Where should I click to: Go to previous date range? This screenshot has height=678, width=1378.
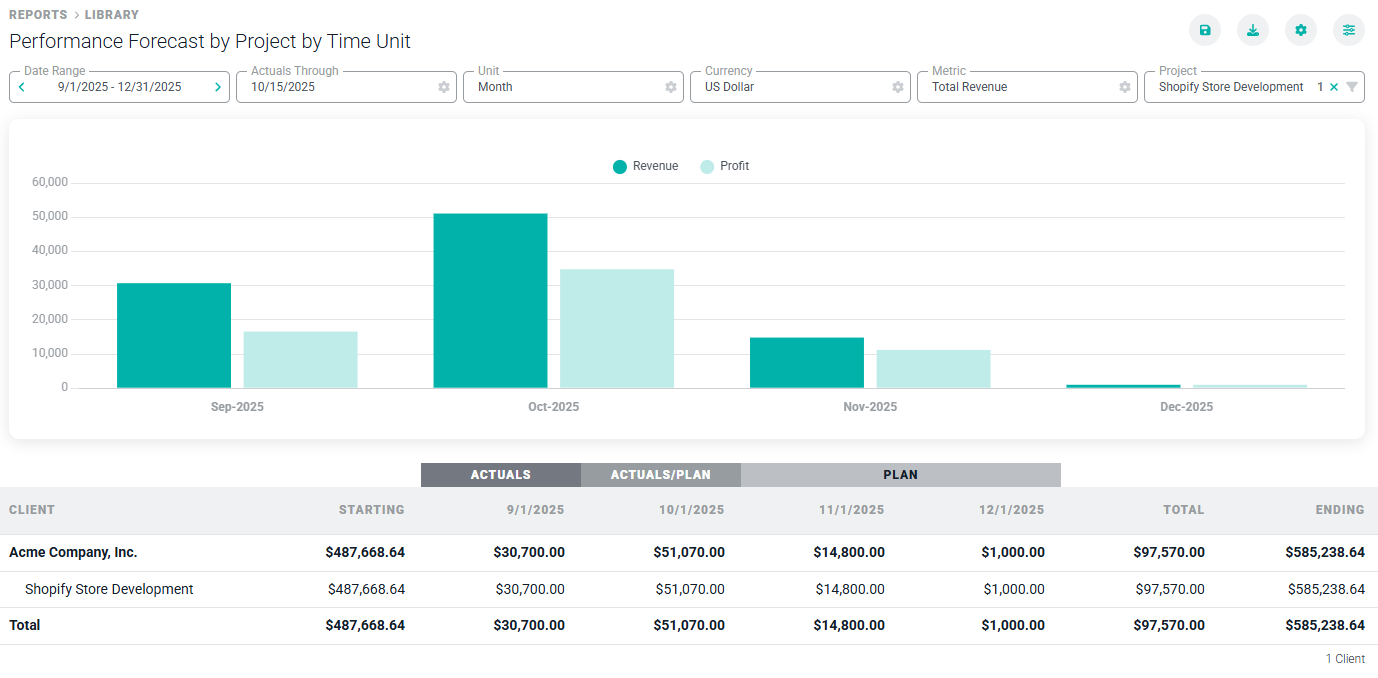[22, 87]
